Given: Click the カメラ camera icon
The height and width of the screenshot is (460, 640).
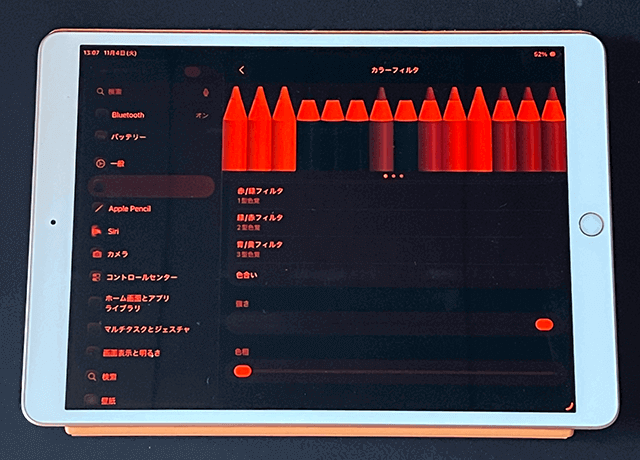Looking at the screenshot, I should click(x=97, y=254).
